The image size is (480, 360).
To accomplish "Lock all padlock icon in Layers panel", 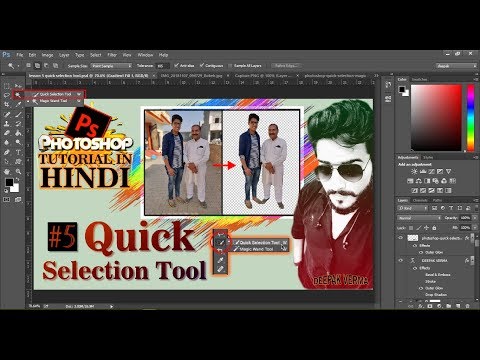I will point(434,228).
